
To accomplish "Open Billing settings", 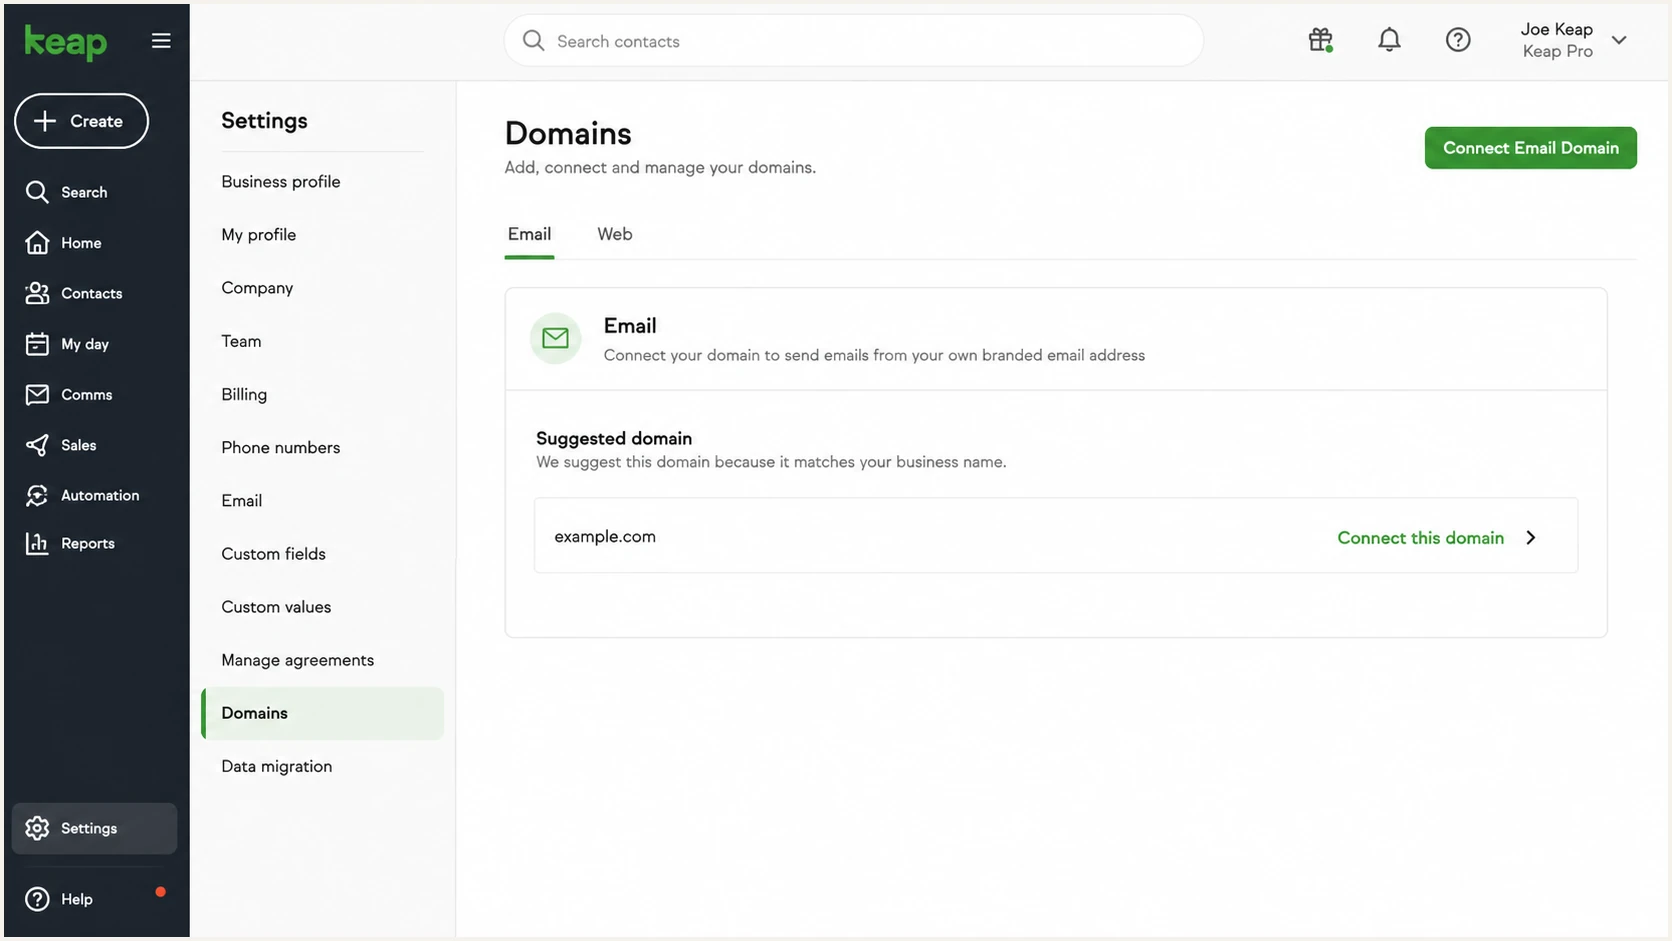I will [x=244, y=394].
